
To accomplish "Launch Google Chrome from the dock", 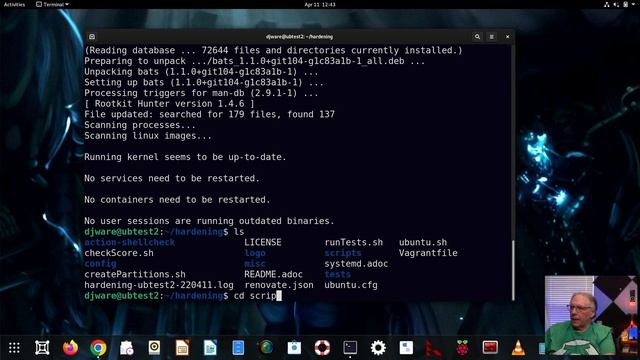I will click(98, 348).
